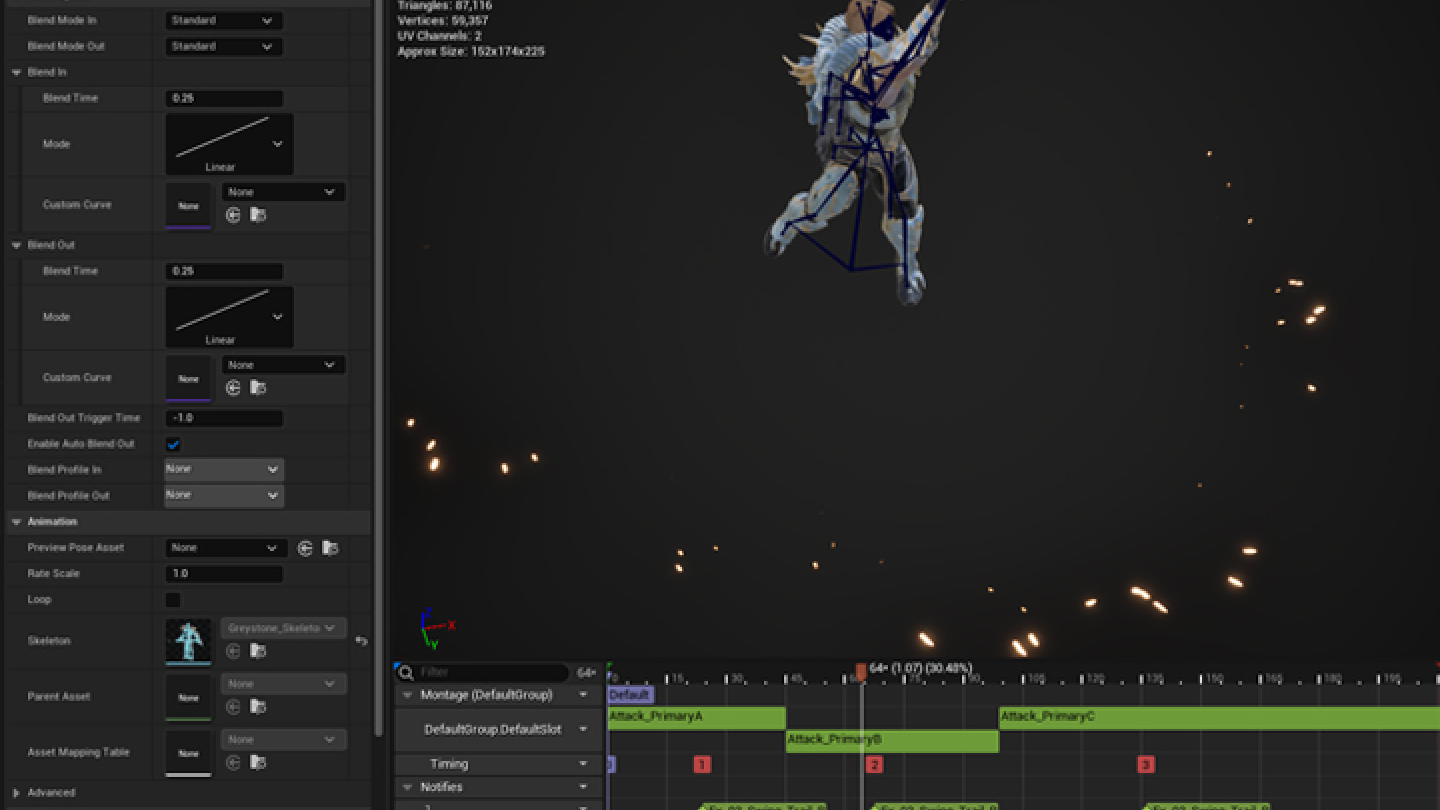Browse to Parent Asset icon
1440x810 pixels.
tap(258, 707)
